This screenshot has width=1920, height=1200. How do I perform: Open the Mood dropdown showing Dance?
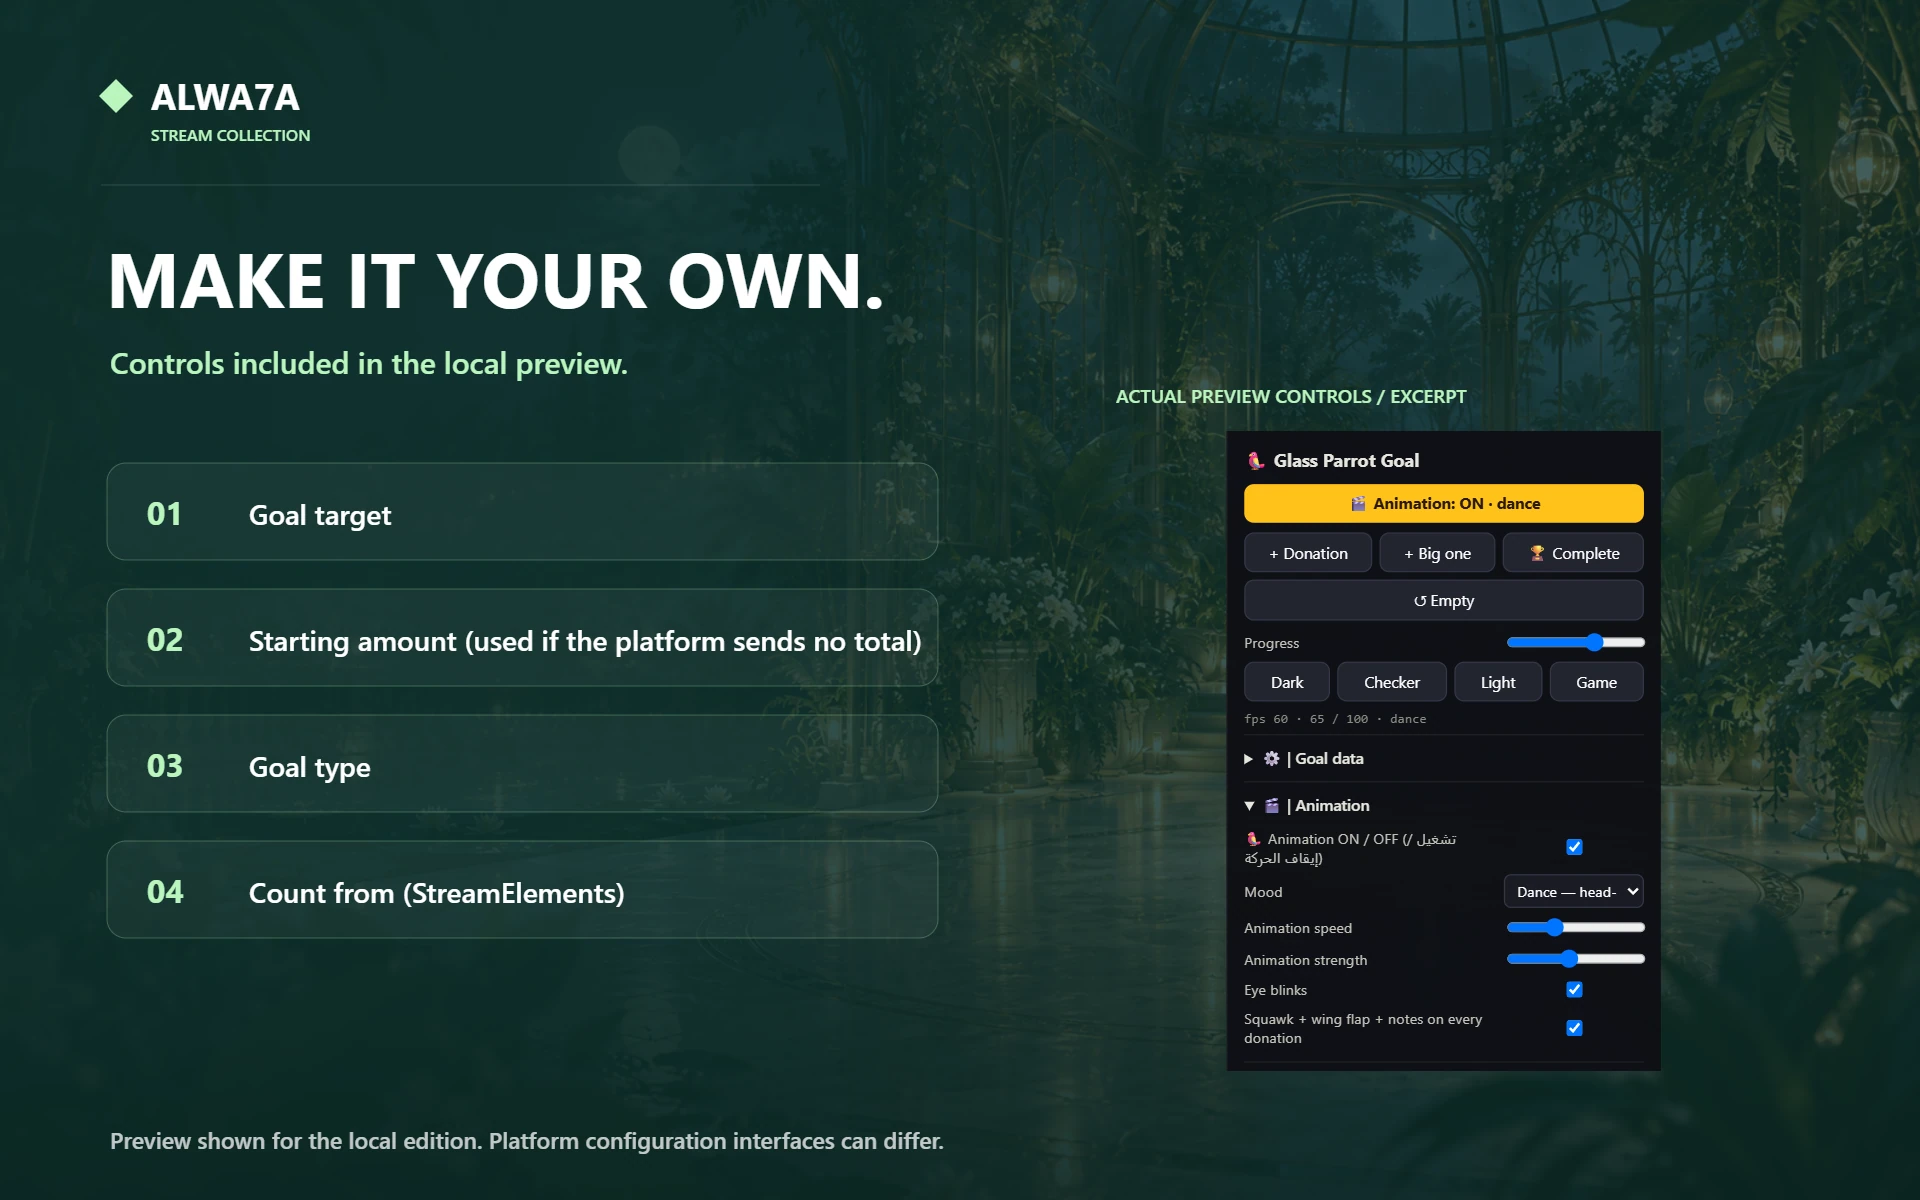pos(1573,892)
